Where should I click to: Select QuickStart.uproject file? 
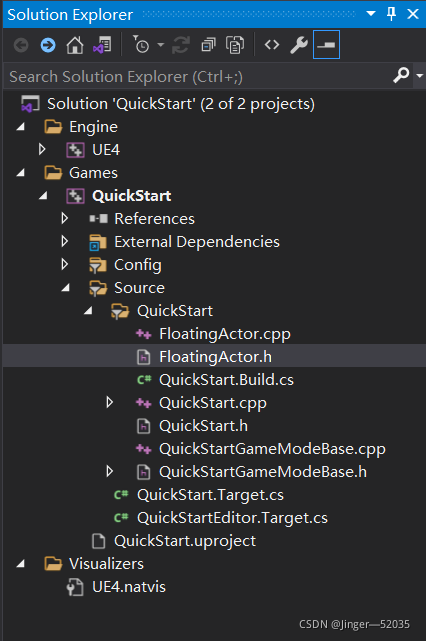click(x=185, y=541)
